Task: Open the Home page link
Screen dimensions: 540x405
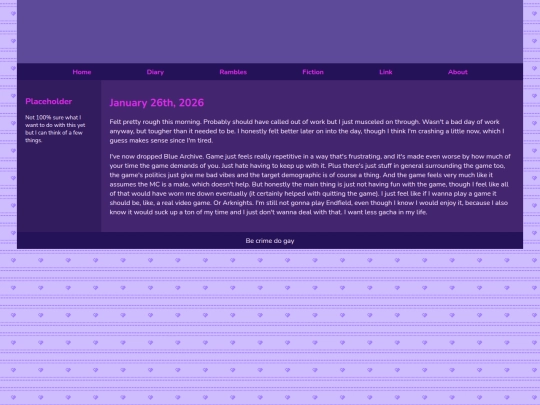Action: coord(82,72)
